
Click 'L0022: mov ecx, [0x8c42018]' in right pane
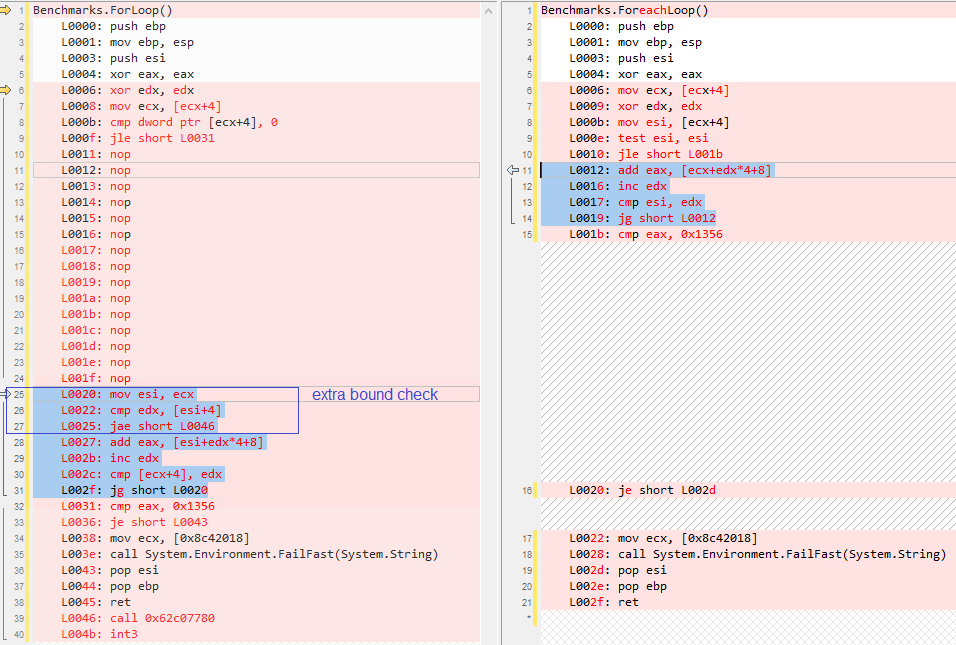pyautogui.click(x=663, y=538)
